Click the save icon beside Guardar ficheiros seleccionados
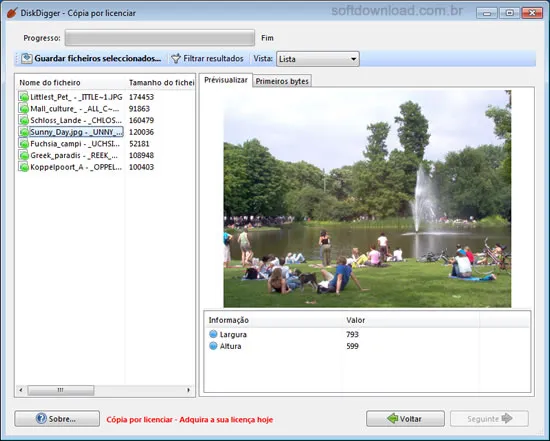 pos(27,59)
